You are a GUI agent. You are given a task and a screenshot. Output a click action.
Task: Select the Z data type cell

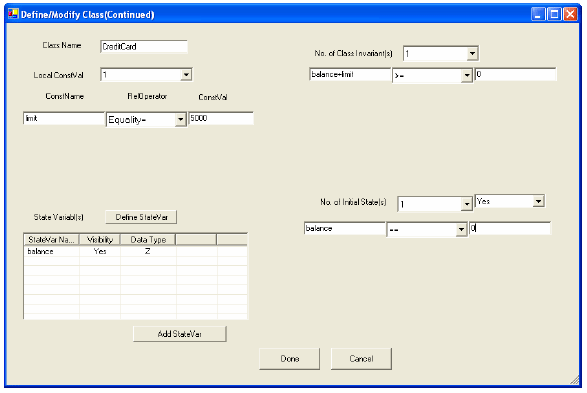click(148, 252)
